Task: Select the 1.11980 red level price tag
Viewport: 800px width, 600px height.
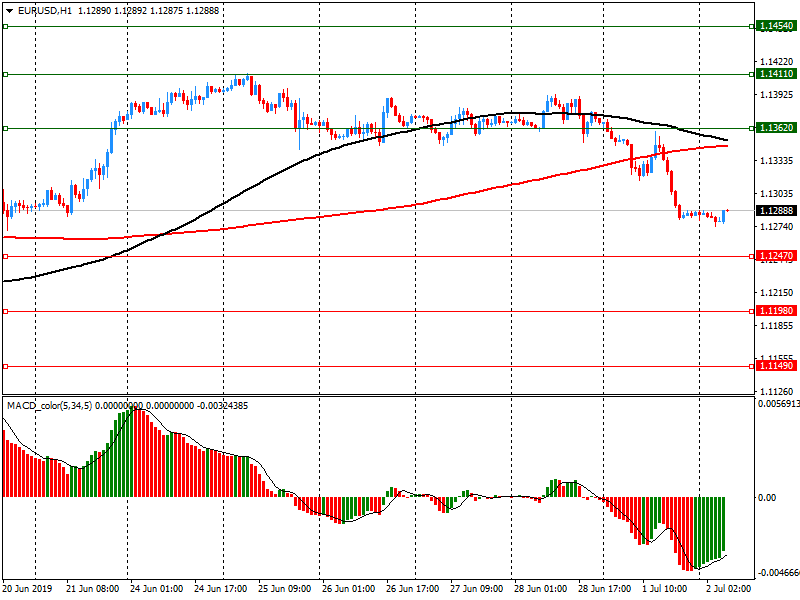Action: [x=777, y=311]
